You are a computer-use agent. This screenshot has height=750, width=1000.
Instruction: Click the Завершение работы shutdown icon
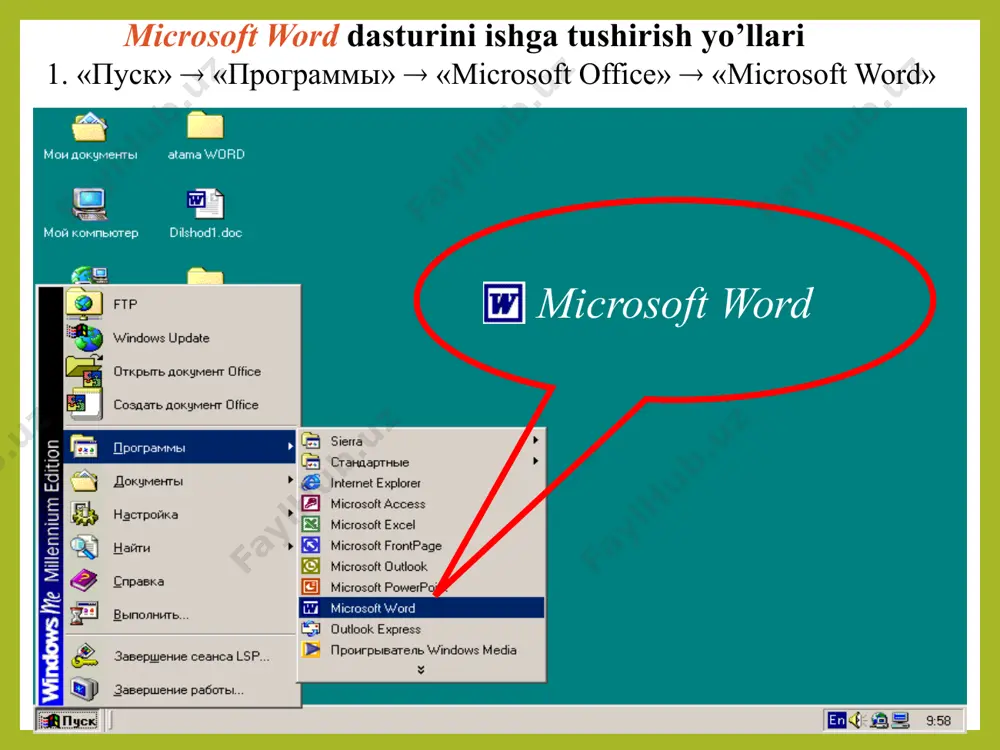tap(84, 689)
